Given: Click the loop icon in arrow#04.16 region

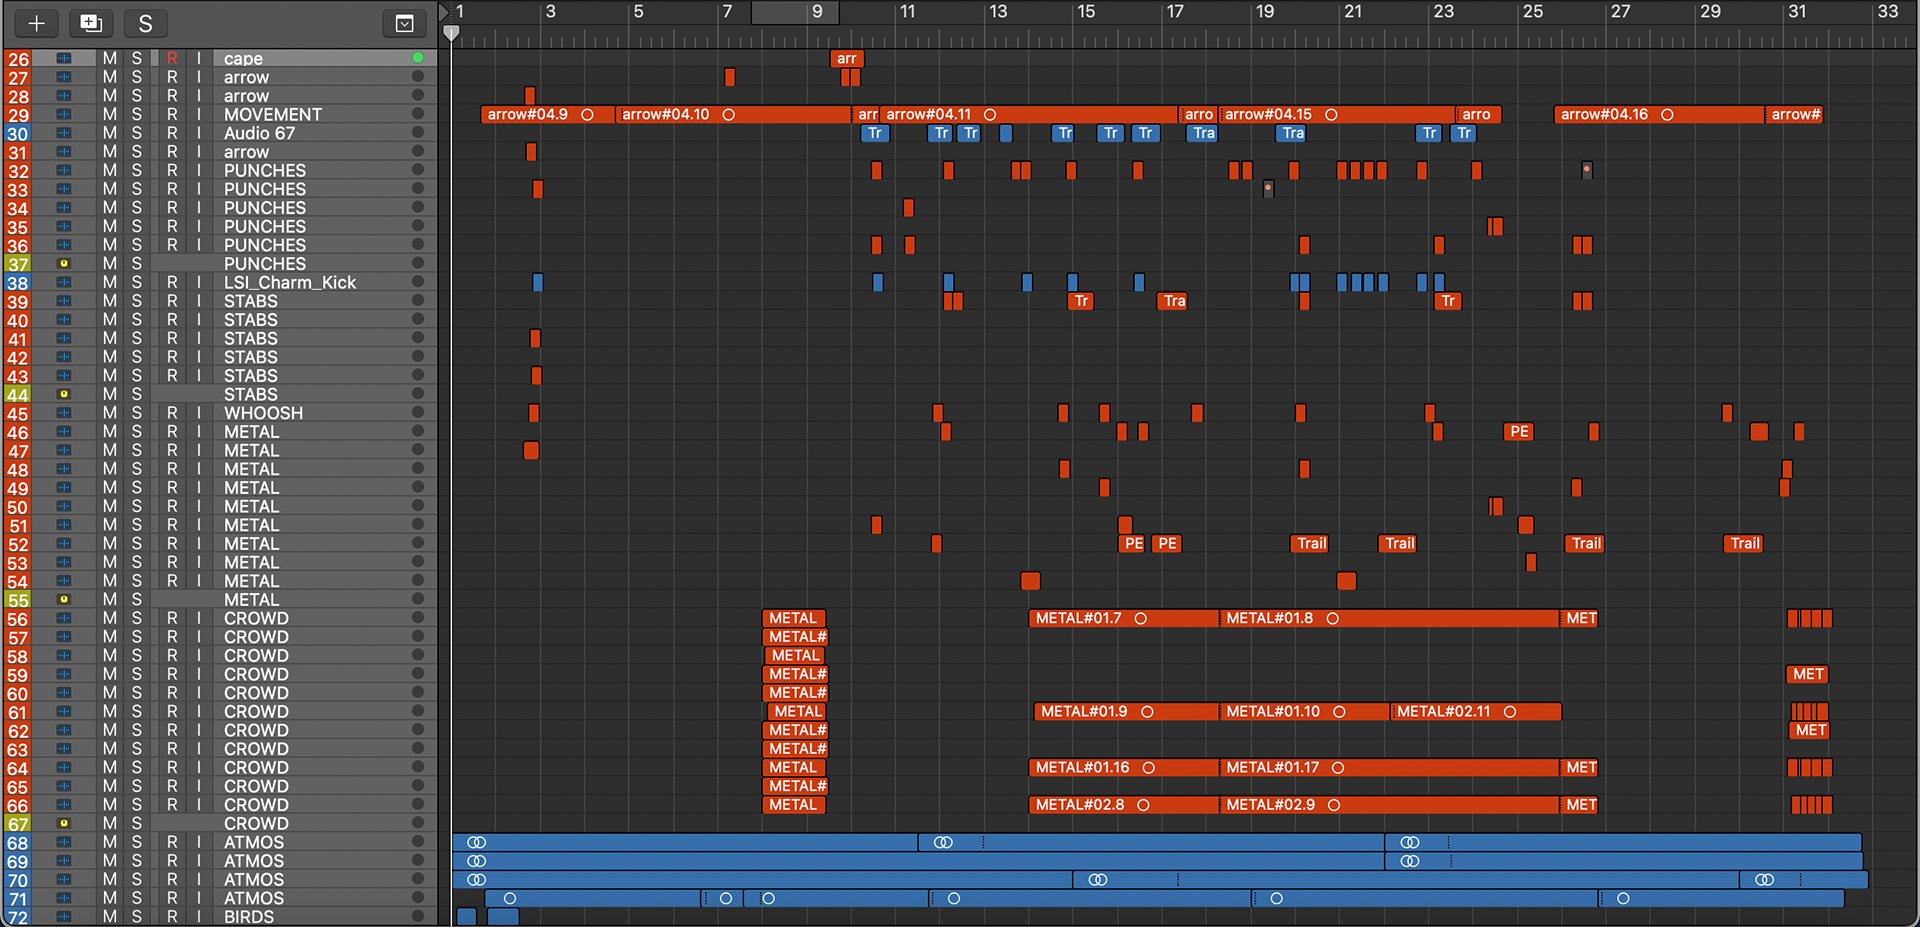Looking at the screenshot, I should click(1667, 115).
